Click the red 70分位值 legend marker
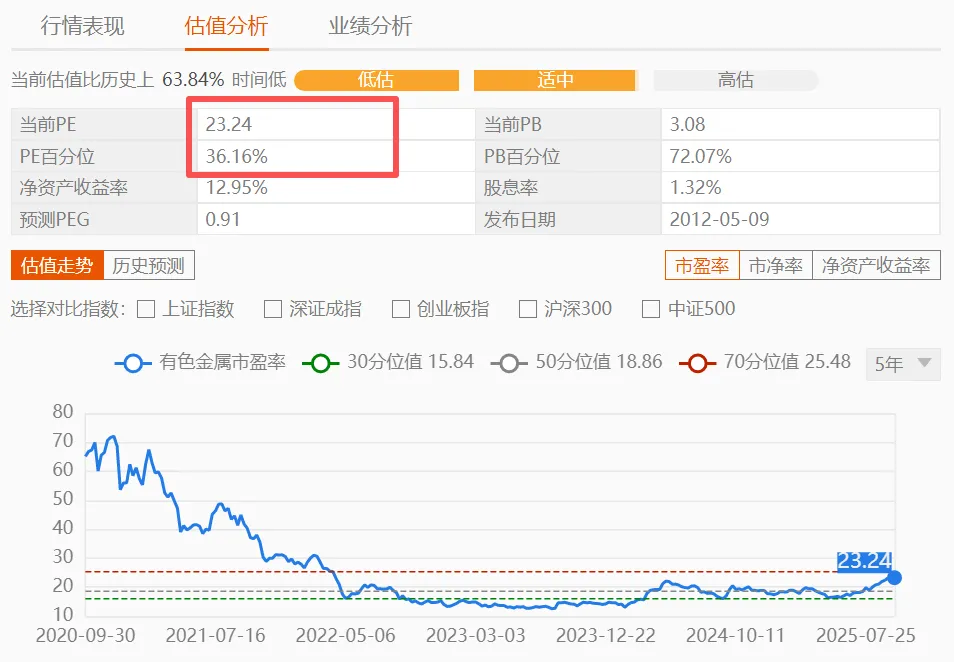Screen dimensions: 954x662 coord(697,363)
